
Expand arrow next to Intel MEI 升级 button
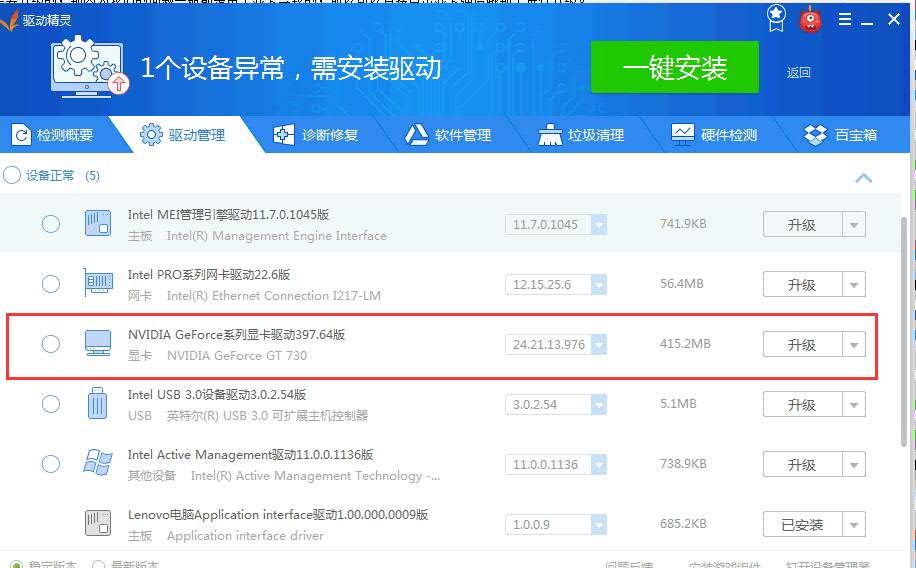(x=853, y=224)
